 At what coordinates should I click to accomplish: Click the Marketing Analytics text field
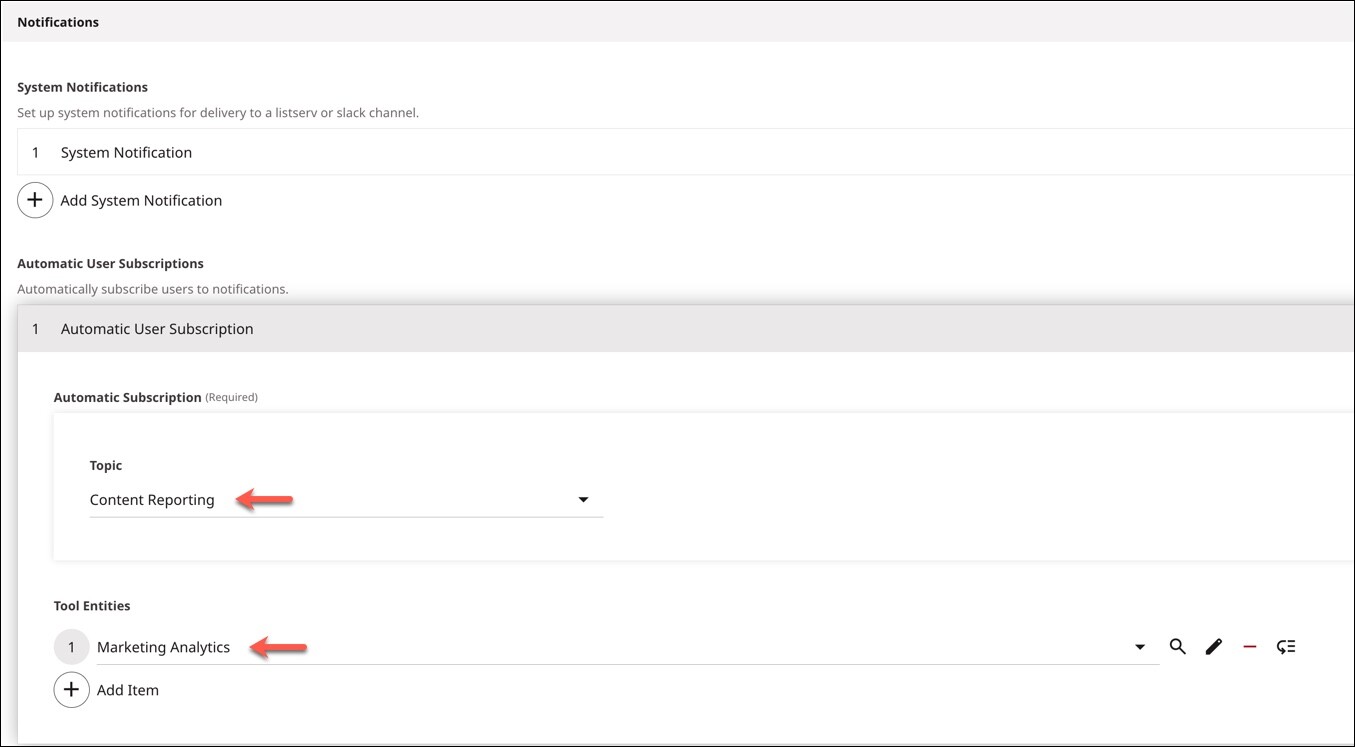[x=163, y=647]
